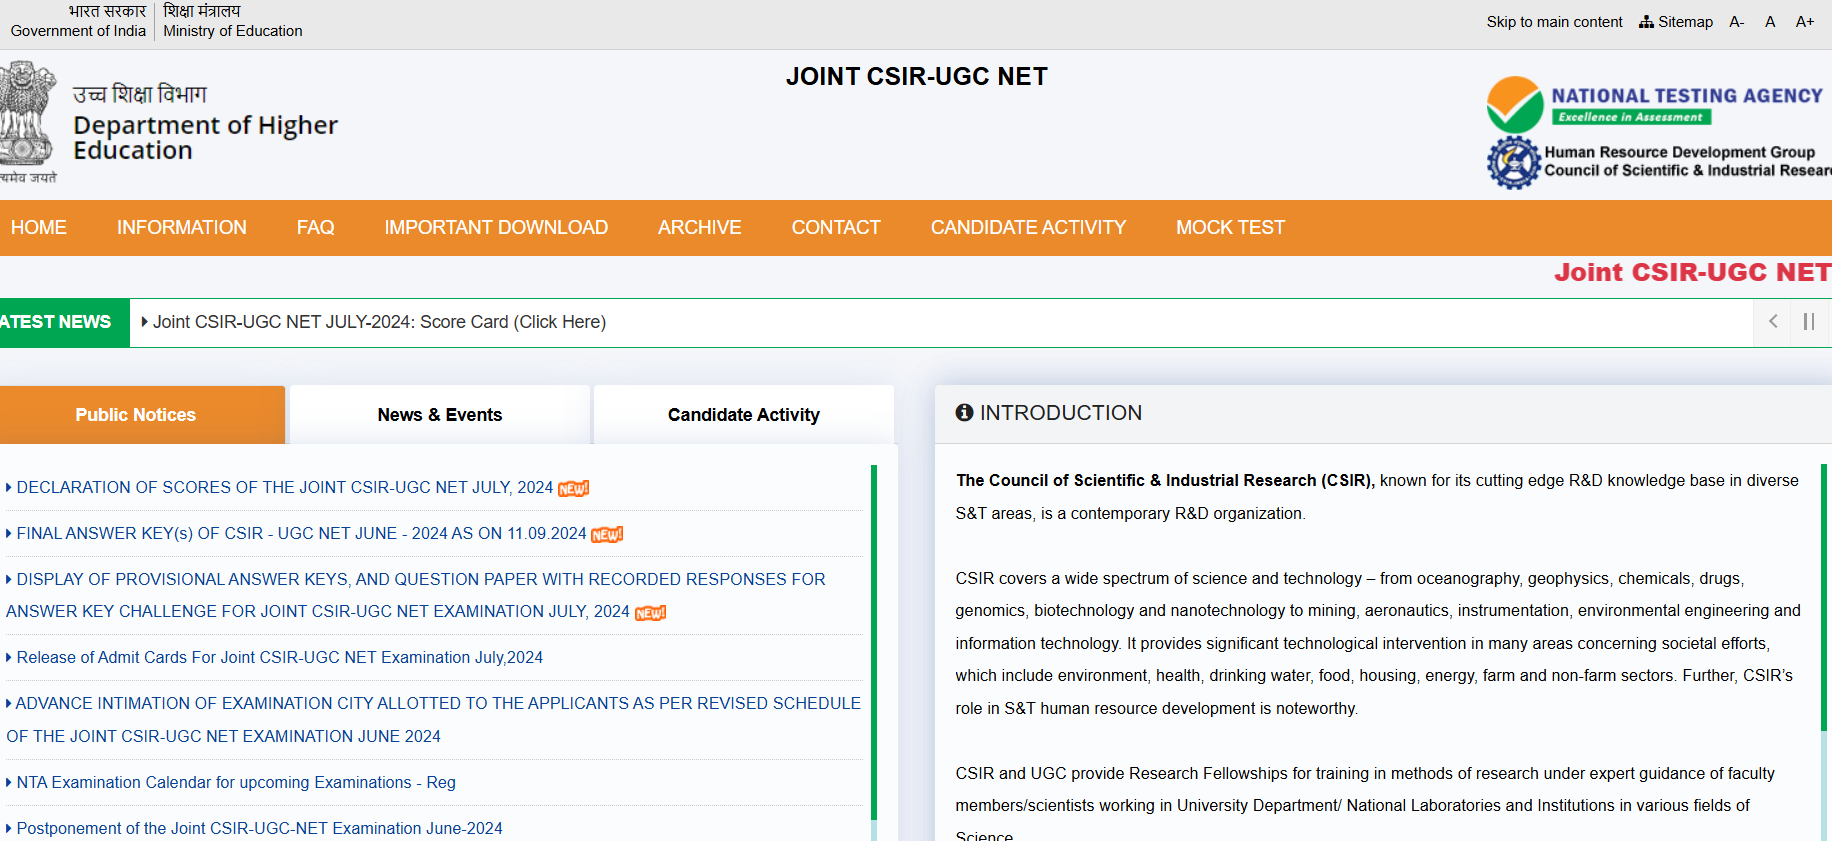Click Government of India header text
1832x841 pixels.
tap(78, 31)
